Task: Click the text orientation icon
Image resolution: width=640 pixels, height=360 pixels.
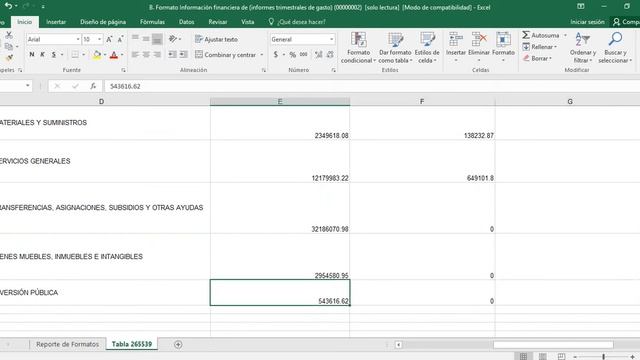Action: coord(173,39)
